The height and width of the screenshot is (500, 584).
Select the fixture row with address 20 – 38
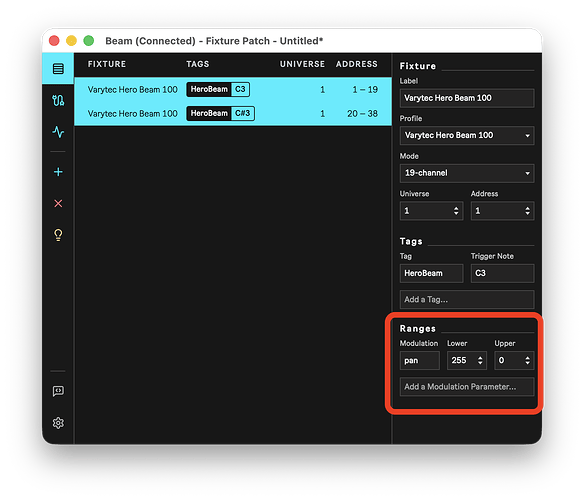coord(233,113)
